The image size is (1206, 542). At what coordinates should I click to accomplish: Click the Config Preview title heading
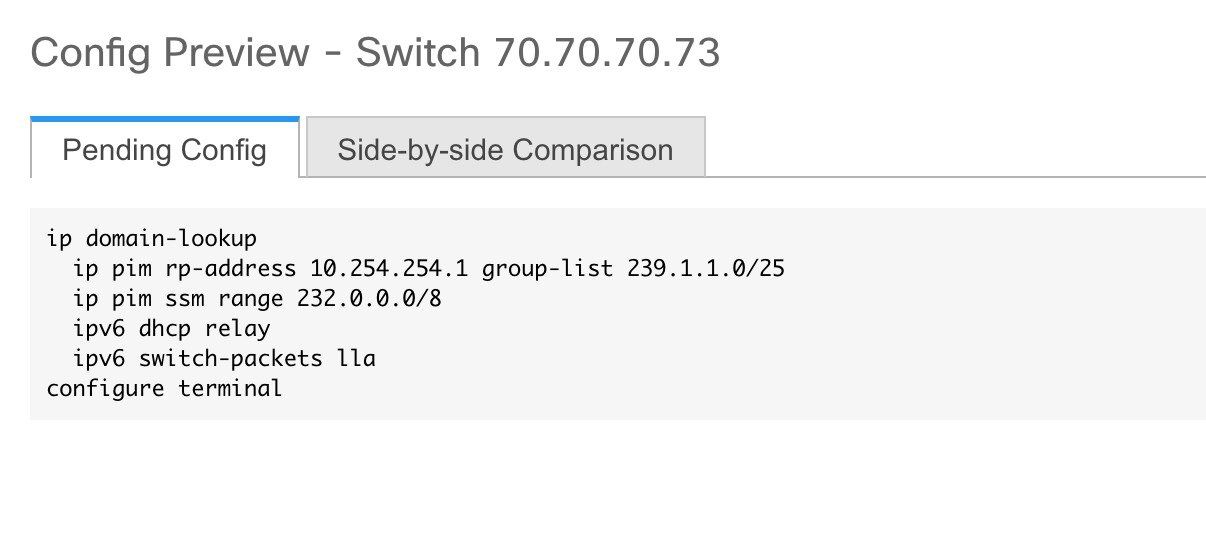[375, 53]
